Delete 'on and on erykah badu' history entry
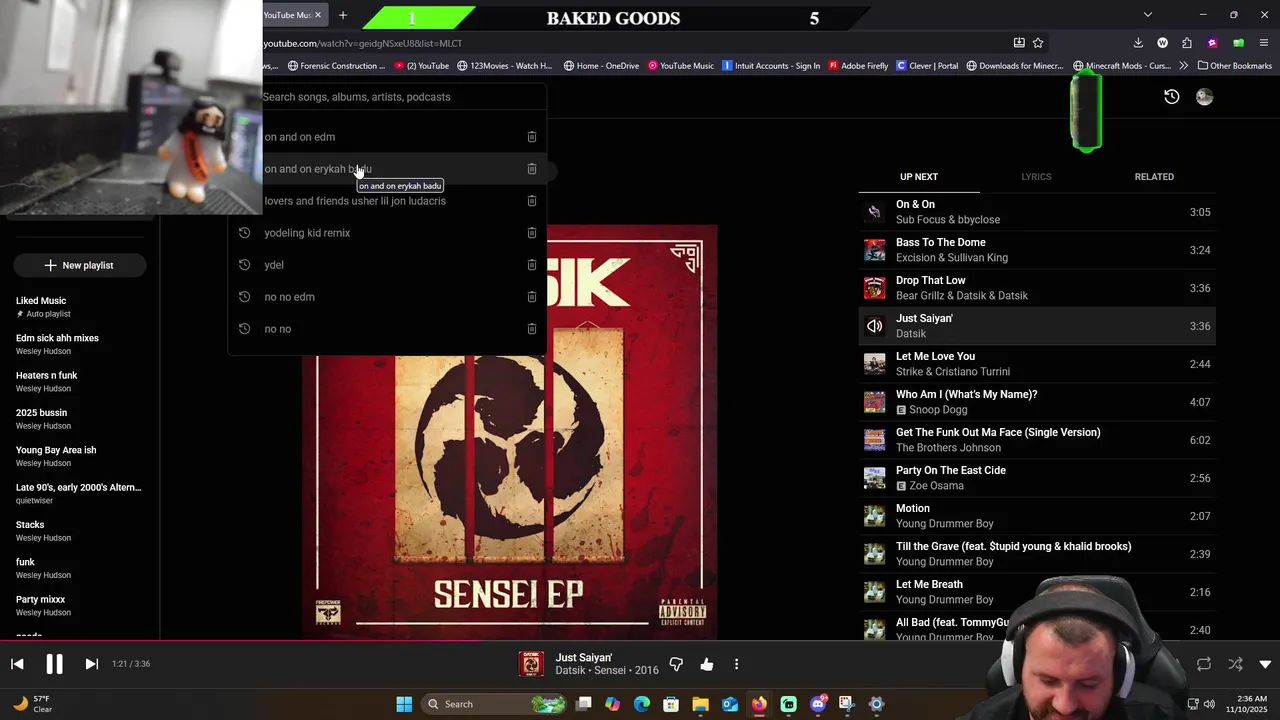 (x=532, y=169)
